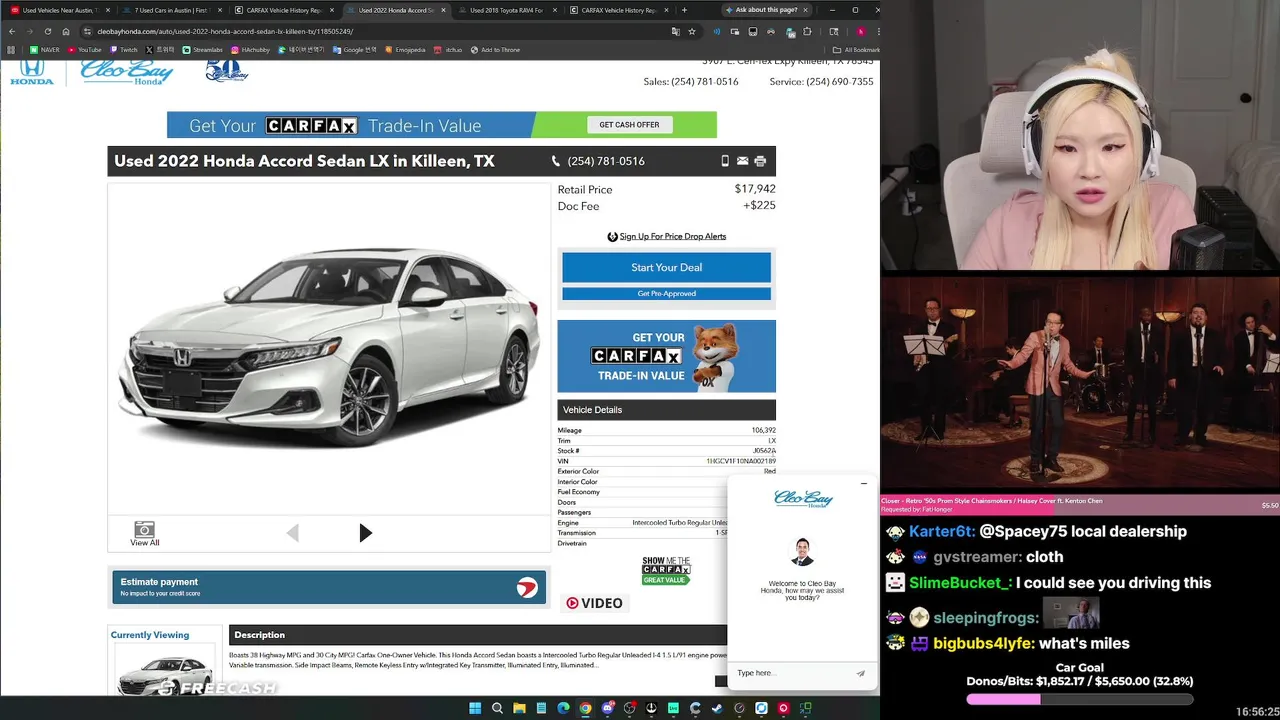Switch to the Used 2018 Toyota RAV4 tab
This screenshot has width=1280, height=720.
506,10
